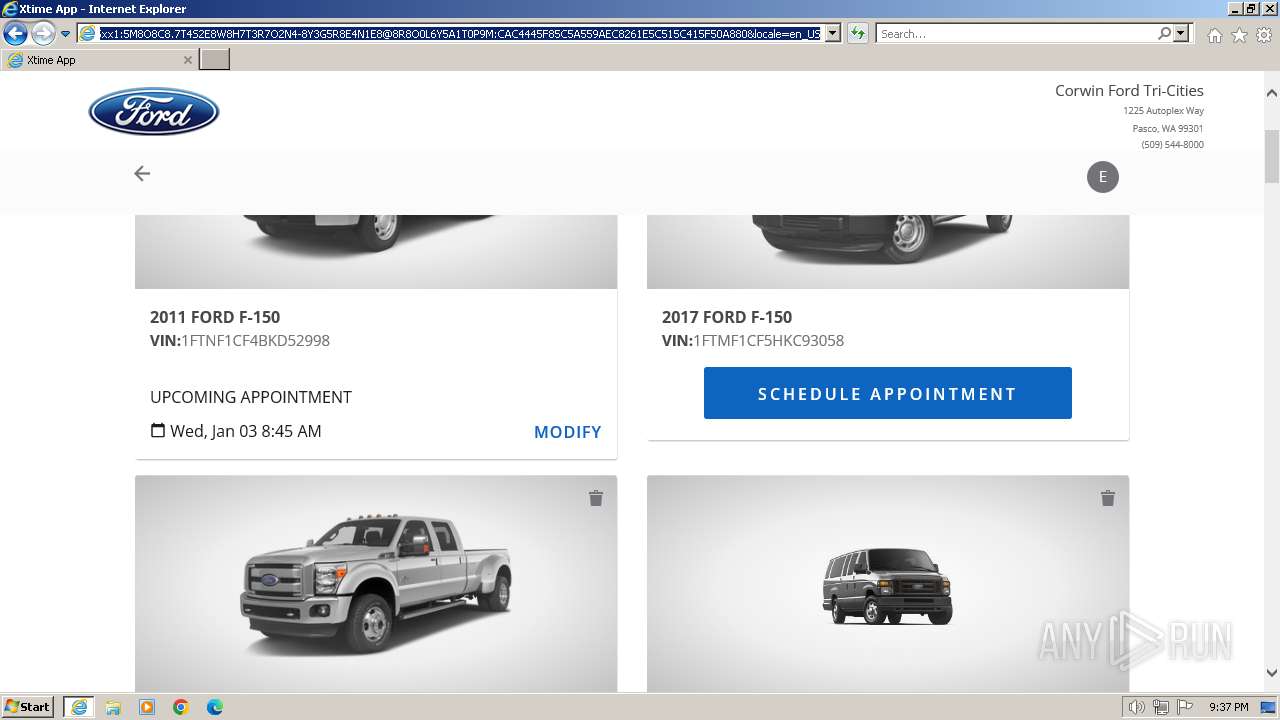The width and height of the screenshot is (1280, 720).
Task: Open Microsoft Edge from the taskbar
Action: coord(215,707)
